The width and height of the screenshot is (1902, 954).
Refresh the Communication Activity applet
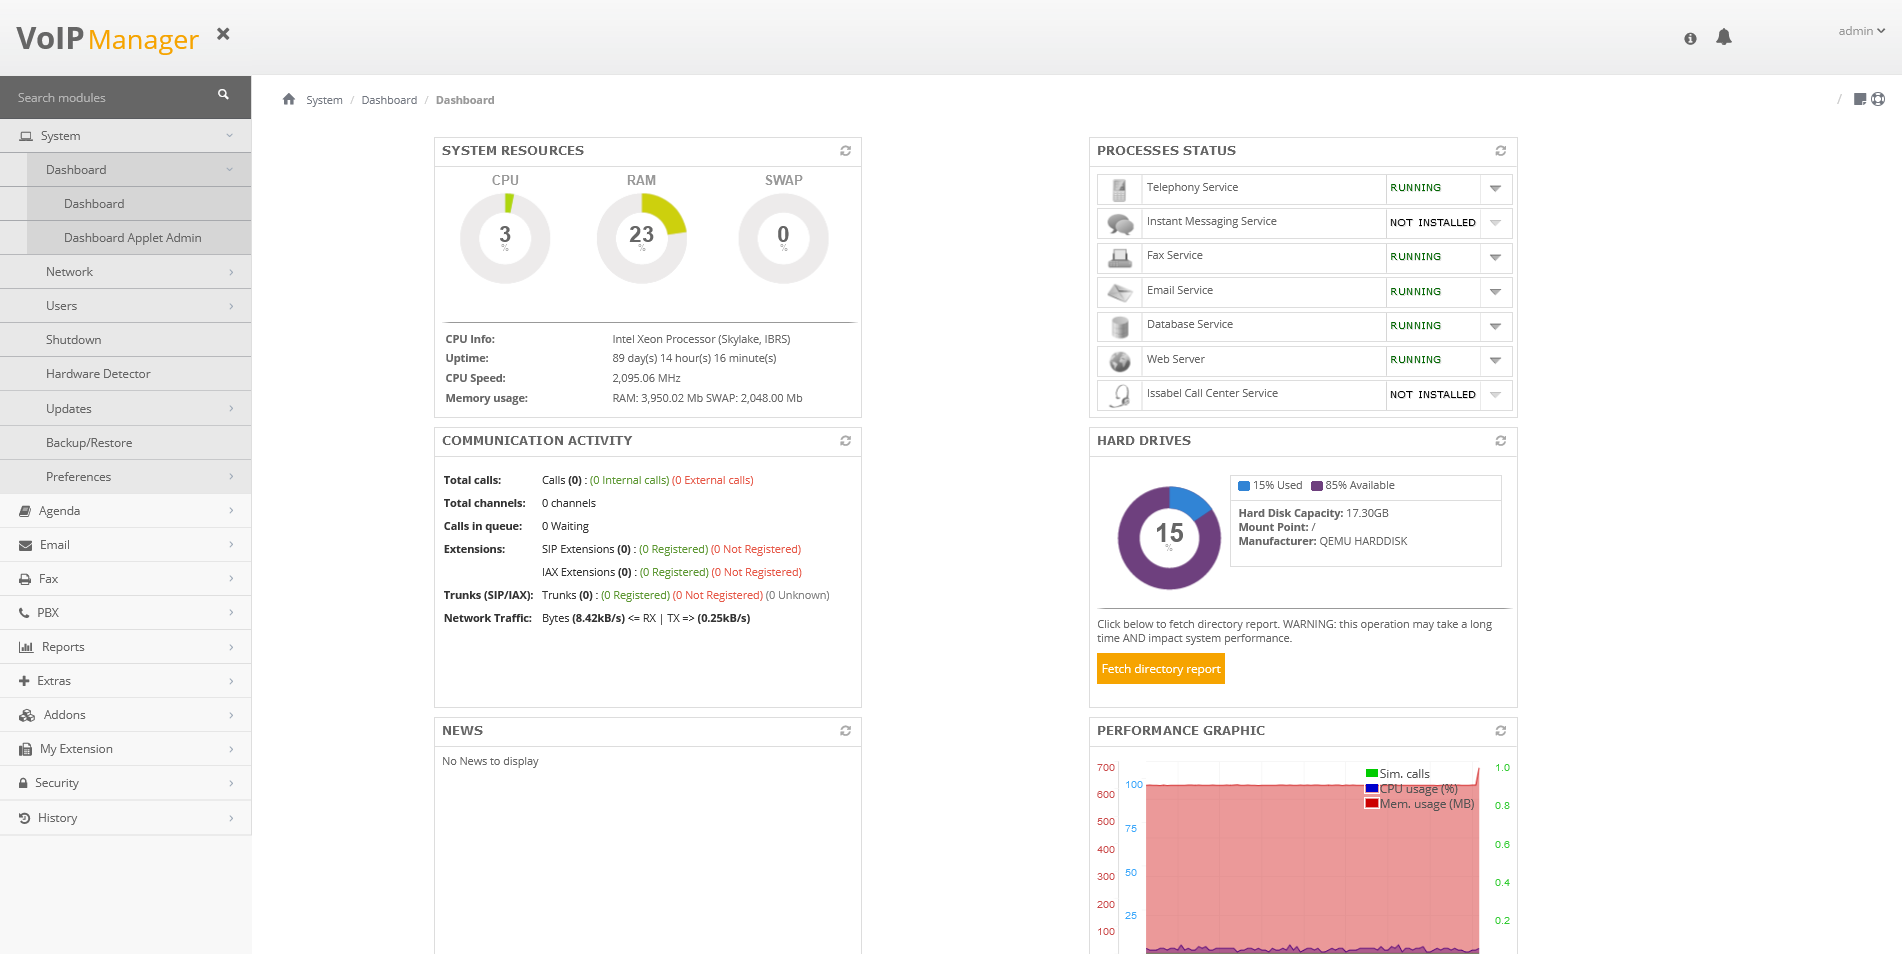click(x=845, y=441)
